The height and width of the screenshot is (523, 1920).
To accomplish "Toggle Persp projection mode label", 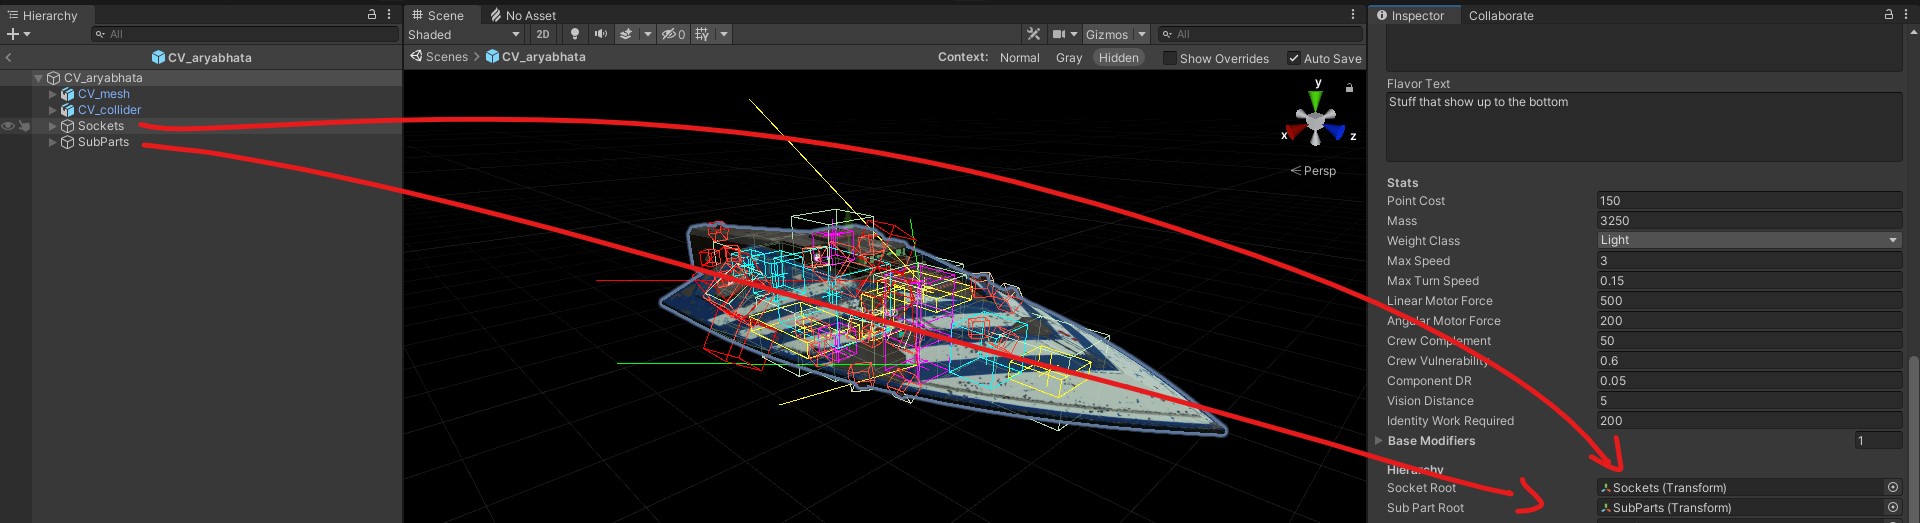I will (1312, 171).
